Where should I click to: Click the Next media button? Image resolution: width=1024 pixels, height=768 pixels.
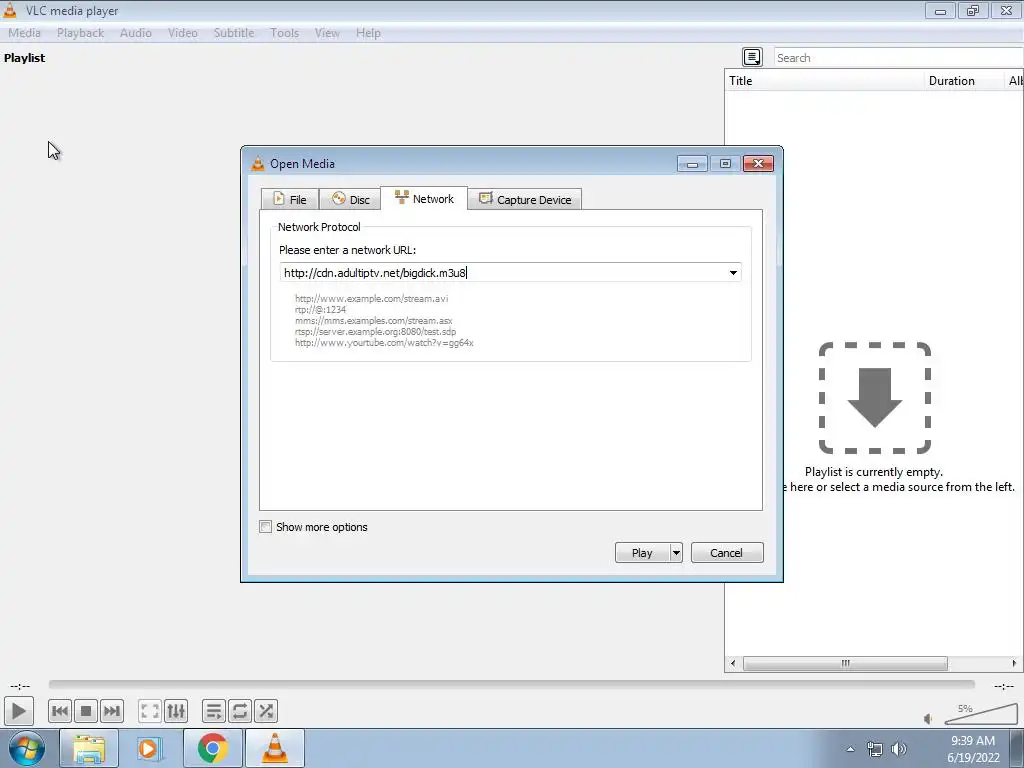point(112,711)
